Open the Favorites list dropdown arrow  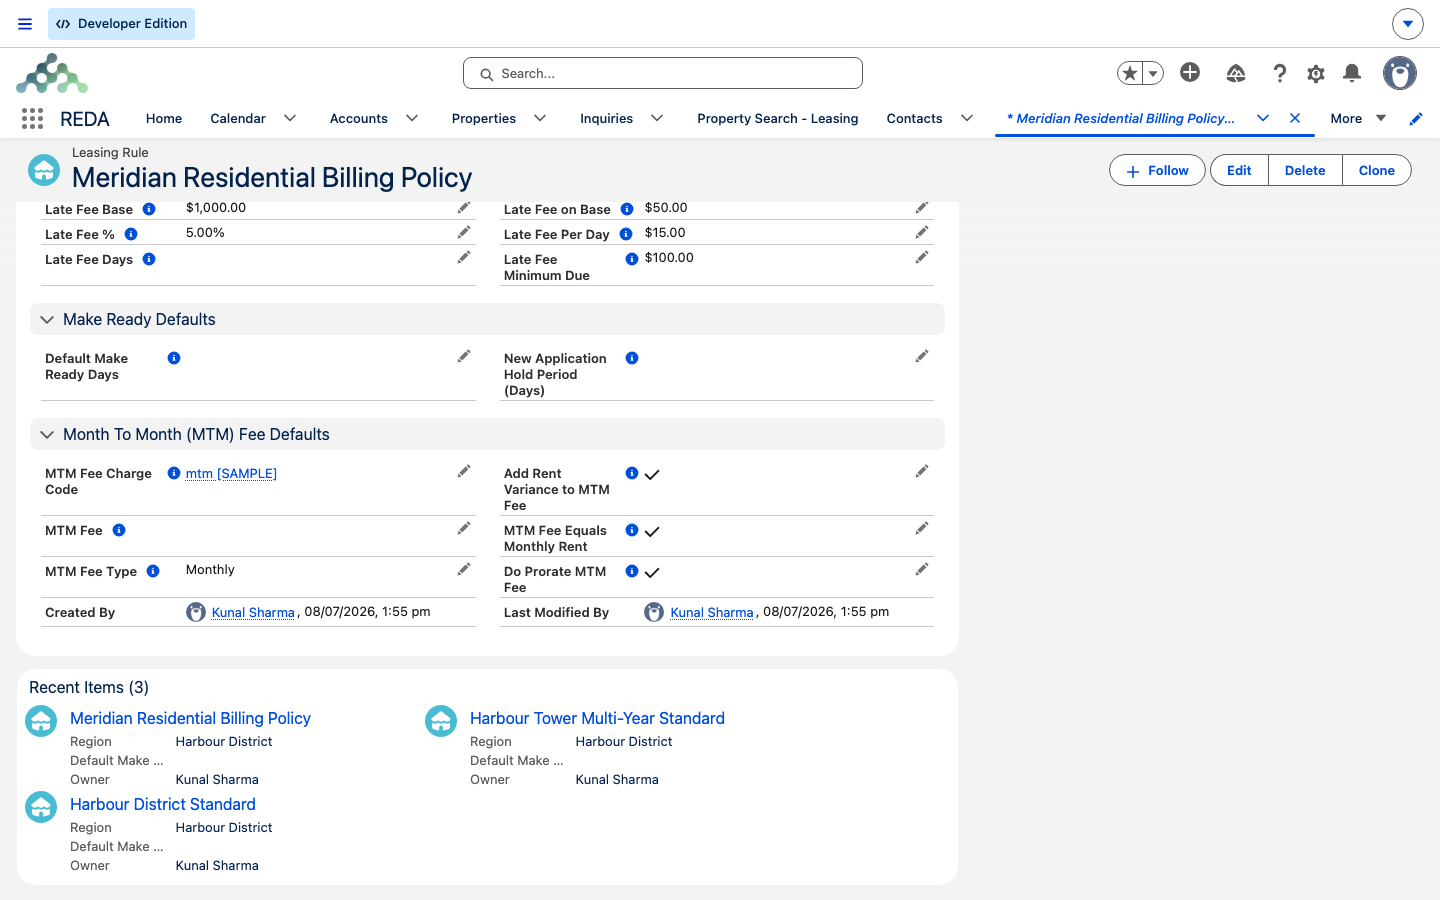click(x=1153, y=73)
